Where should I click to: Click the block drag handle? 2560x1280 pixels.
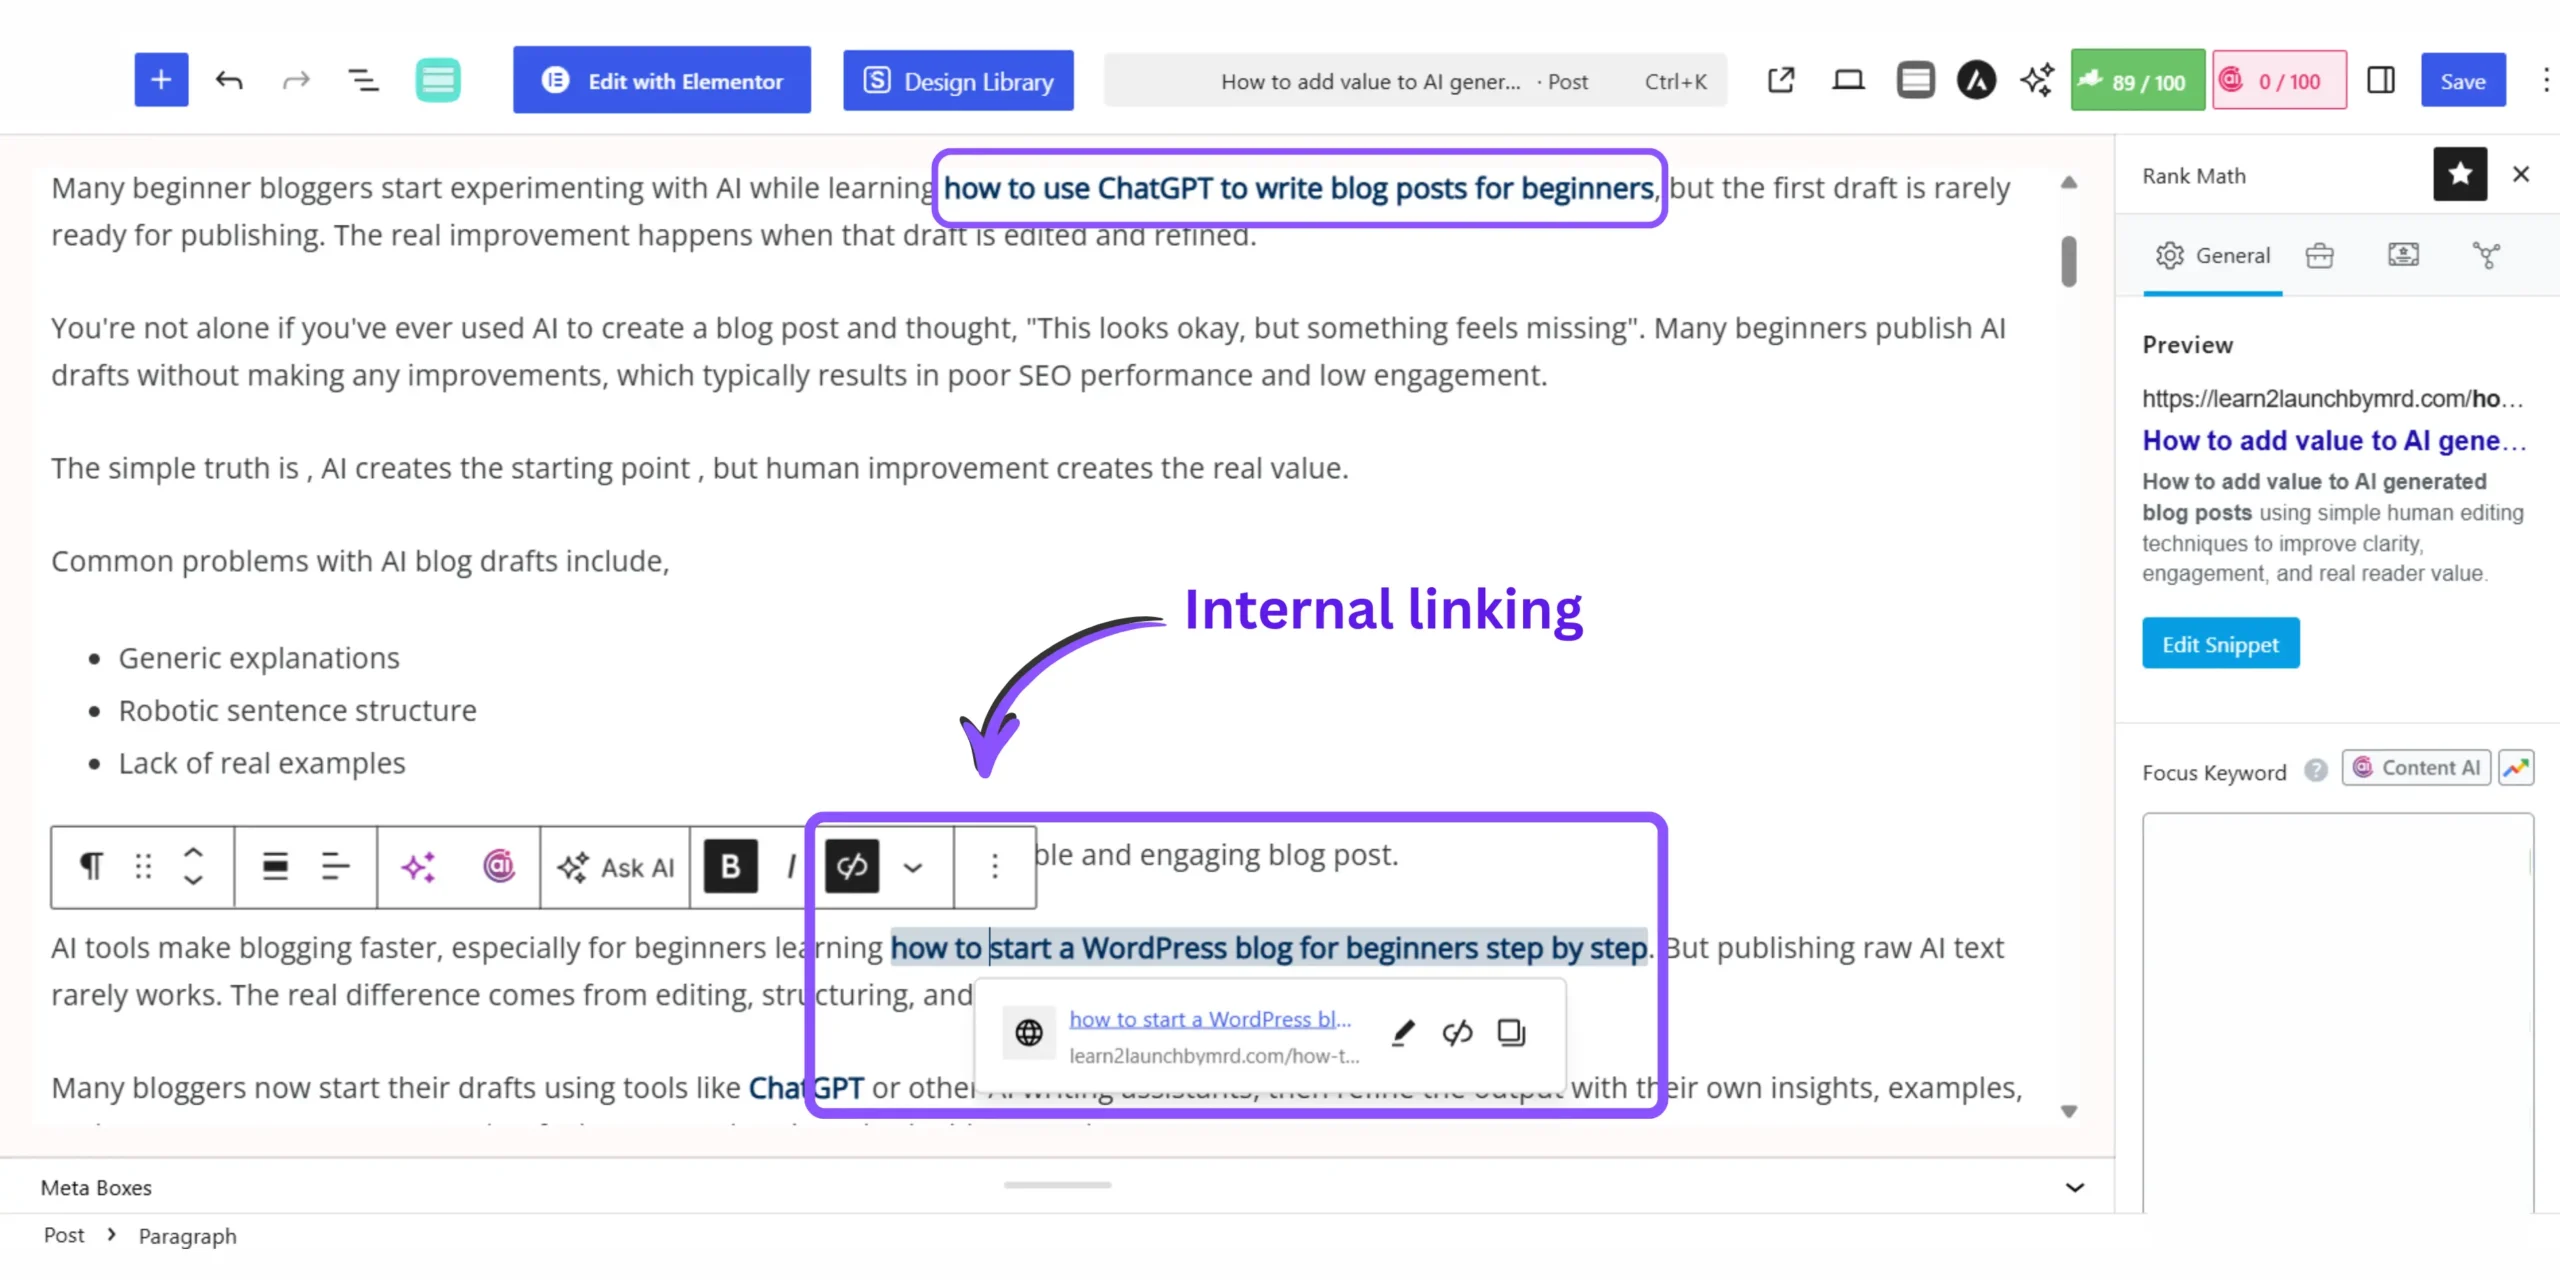click(143, 866)
